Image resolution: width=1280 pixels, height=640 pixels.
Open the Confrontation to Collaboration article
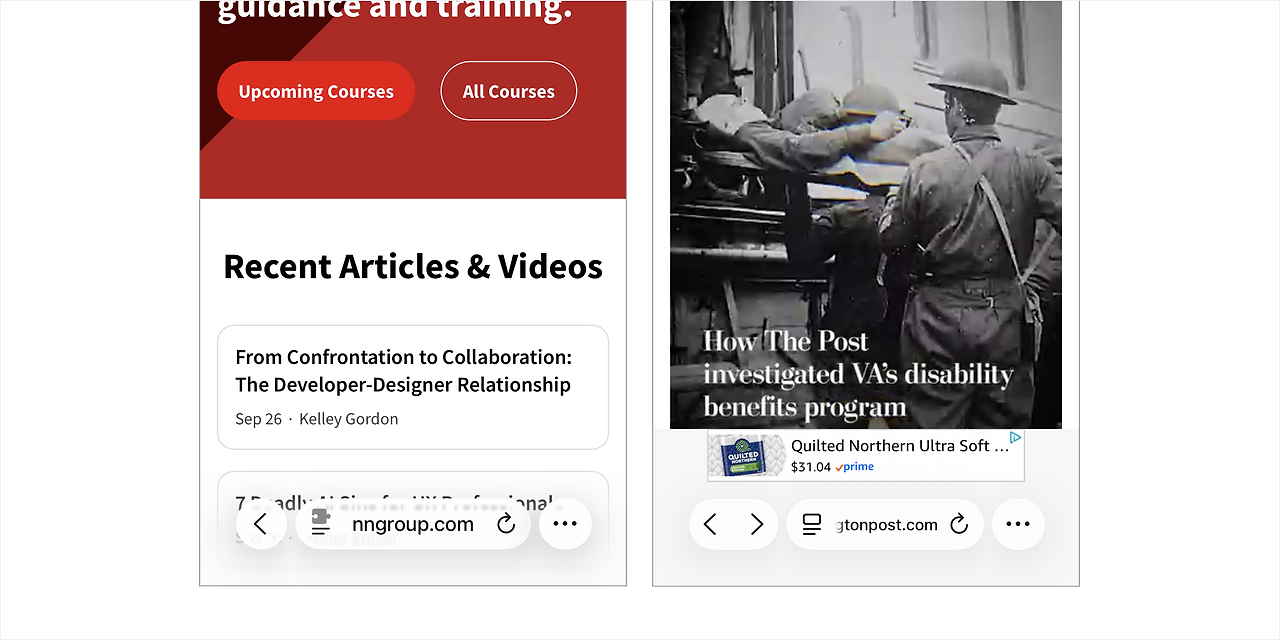413,387
